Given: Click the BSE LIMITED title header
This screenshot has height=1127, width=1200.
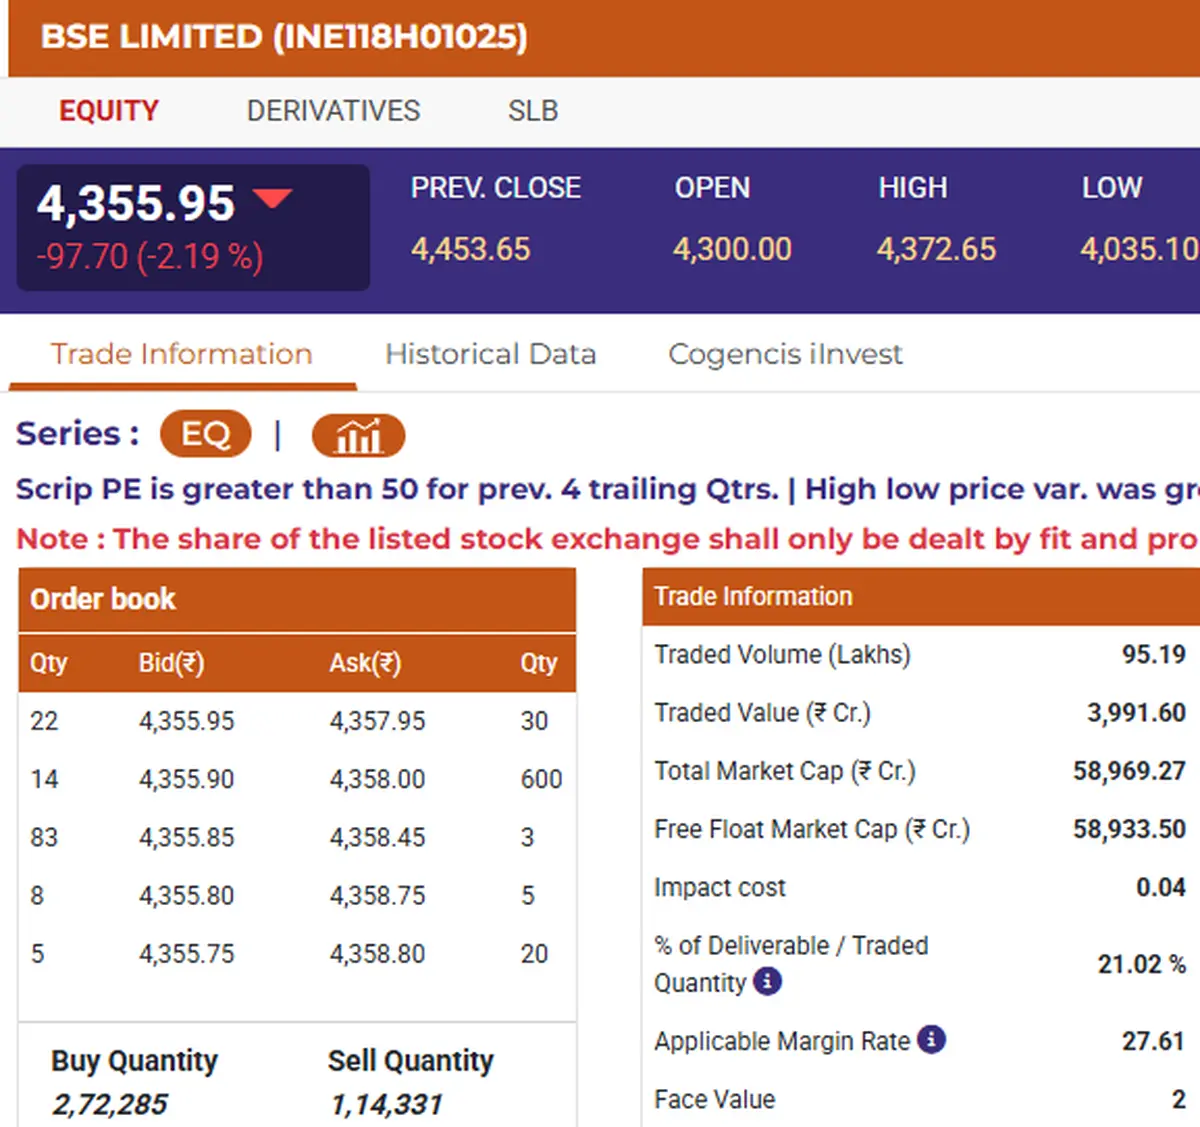Looking at the screenshot, I should (x=284, y=37).
